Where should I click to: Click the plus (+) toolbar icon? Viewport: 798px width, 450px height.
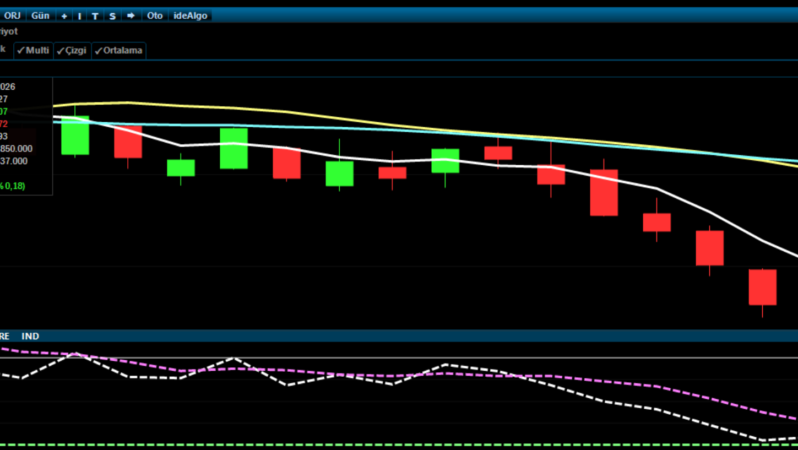pyautogui.click(x=64, y=16)
